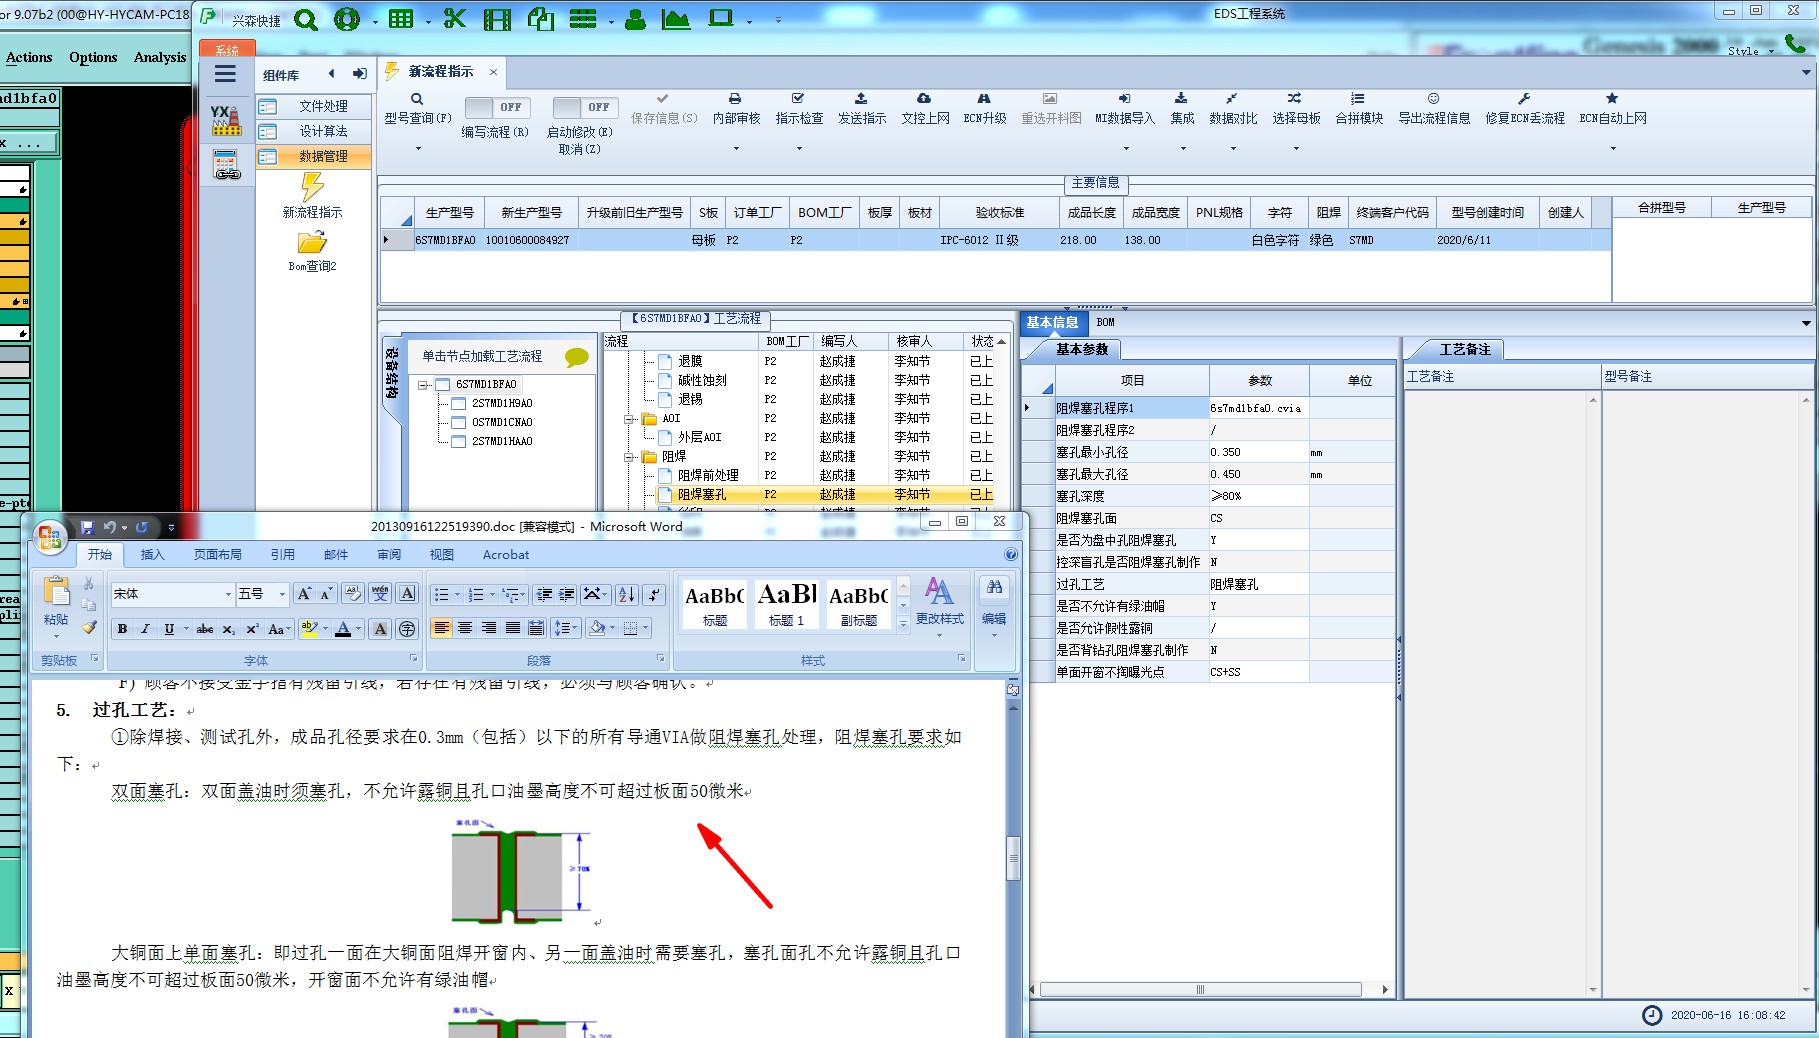Click the green scissors icon in the EDS toolbar
This screenshot has height=1038, width=1819.
[x=455, y=19]
